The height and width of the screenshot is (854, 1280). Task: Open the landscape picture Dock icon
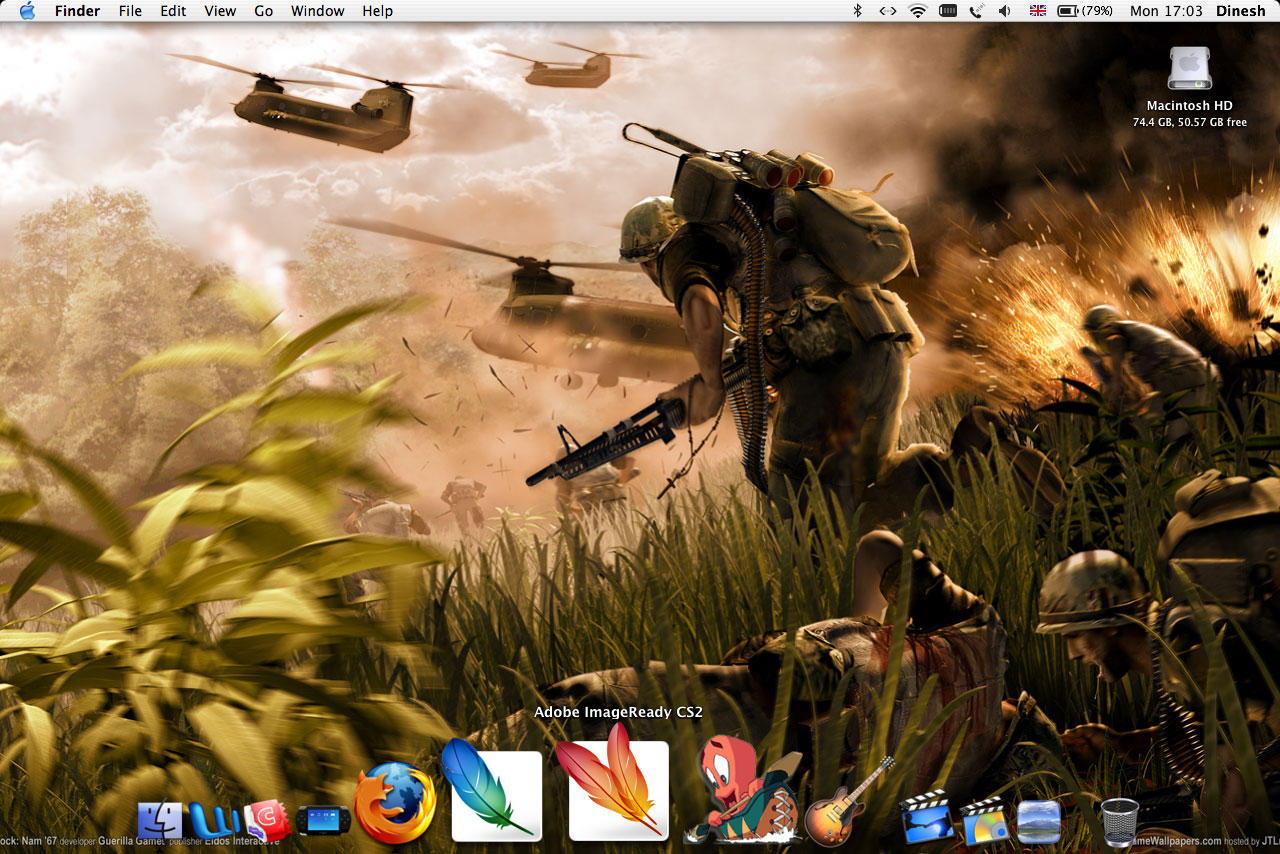1039,821
